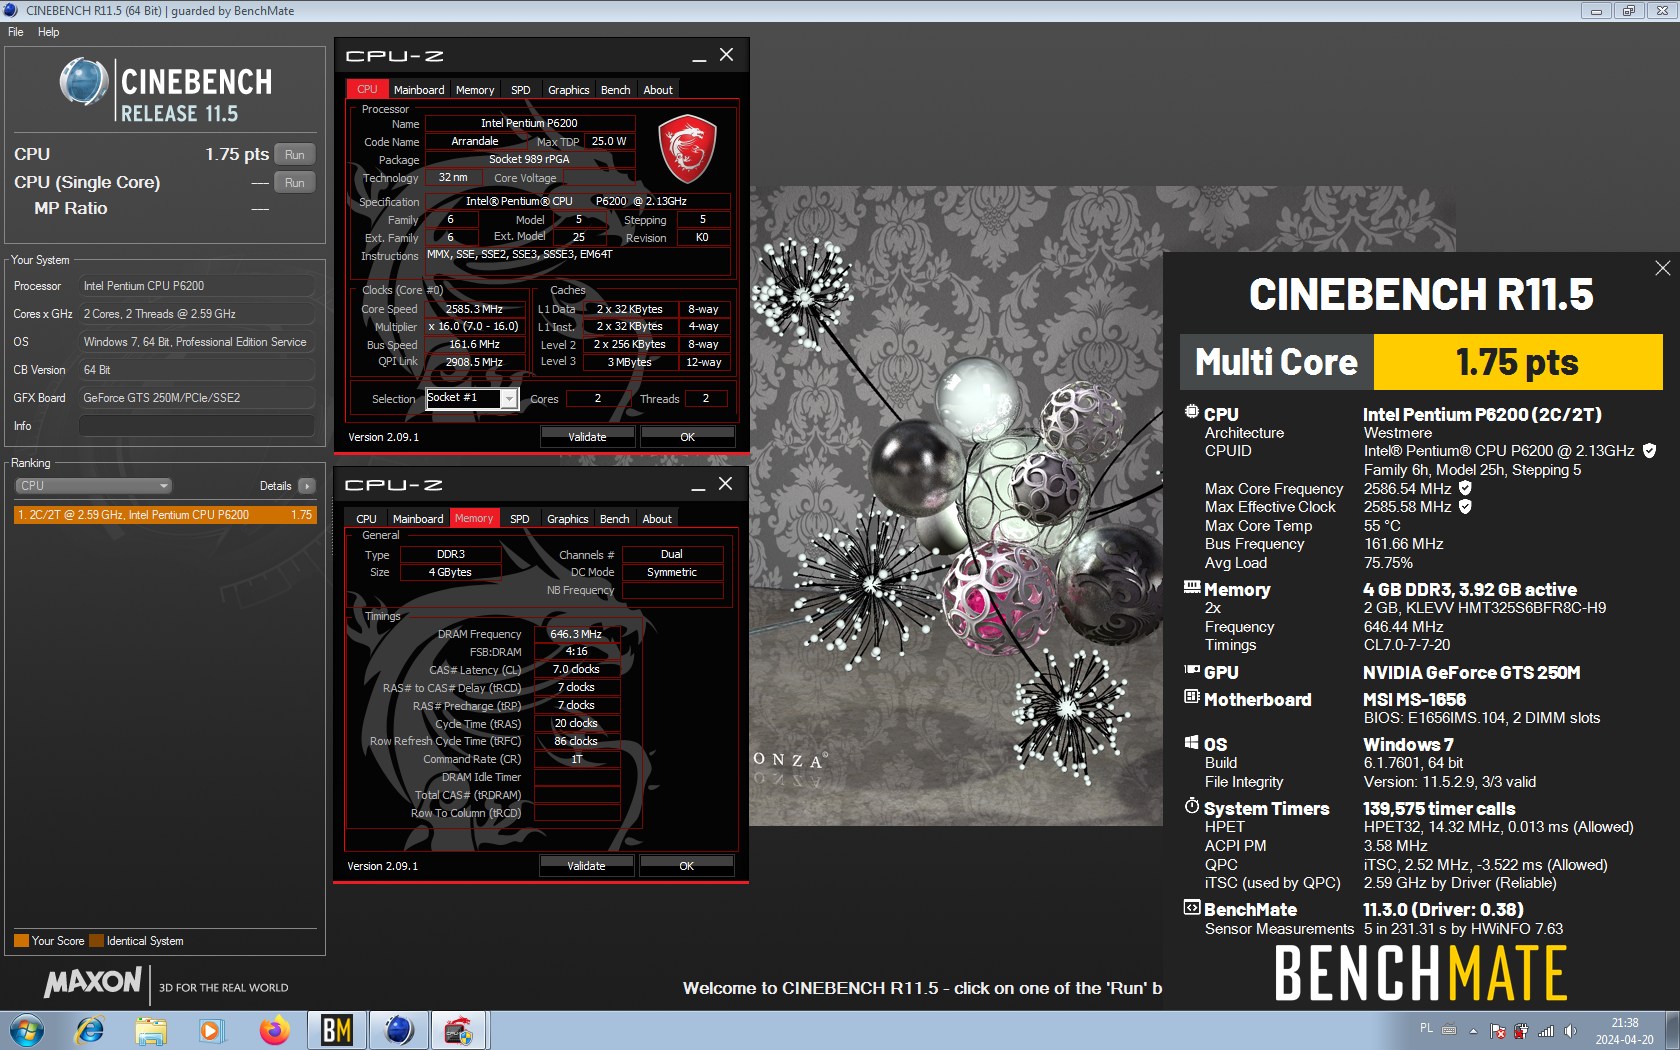Click the Name field Intel Pentium P6200

(529, 124)
